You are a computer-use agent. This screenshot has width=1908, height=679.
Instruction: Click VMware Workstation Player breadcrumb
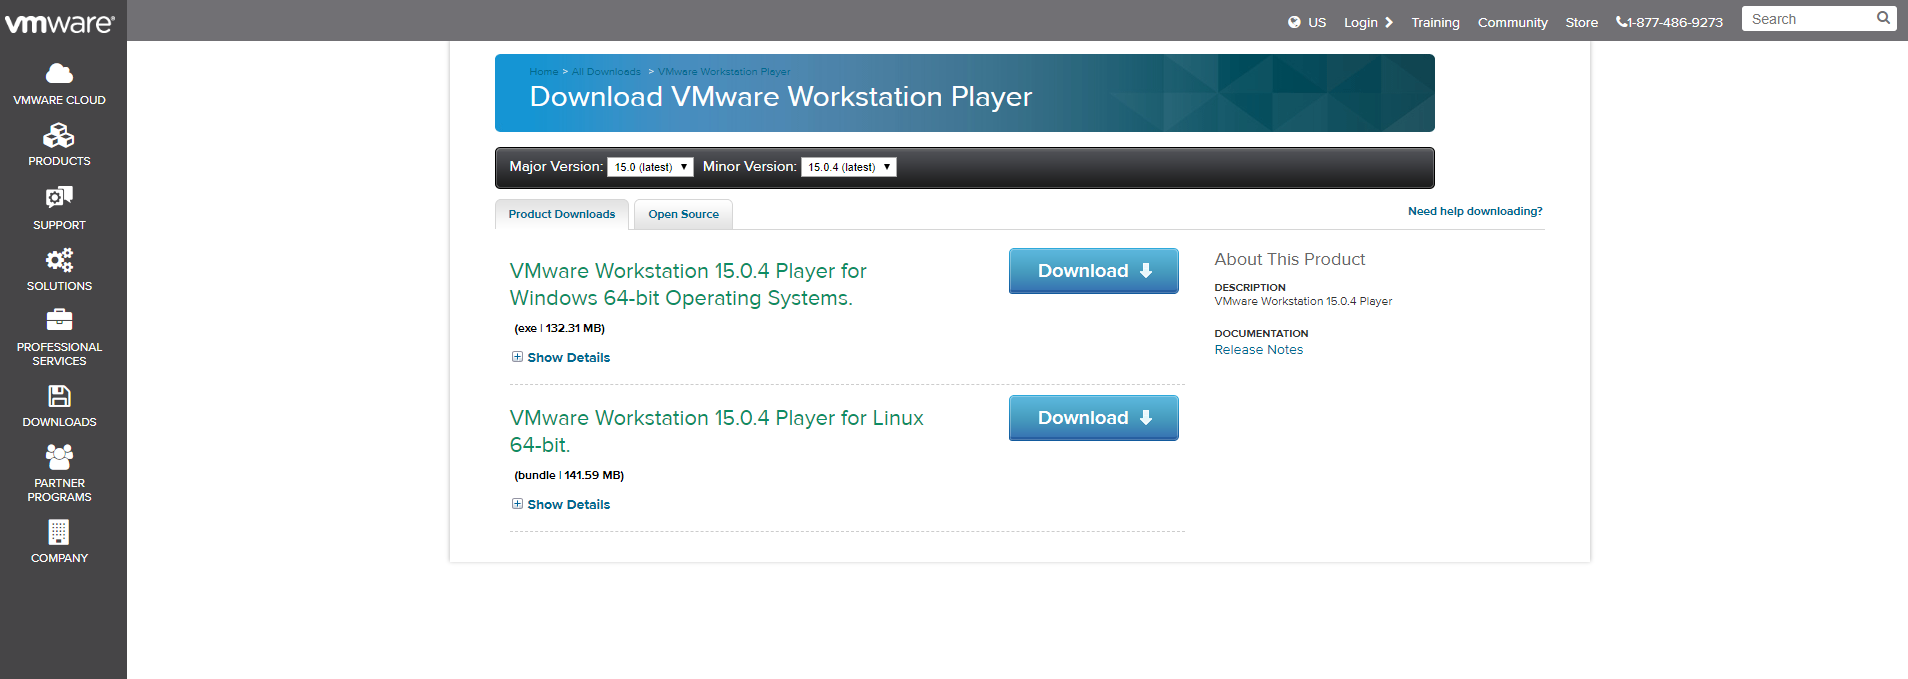pyautogui.click(x=724, y=72)
